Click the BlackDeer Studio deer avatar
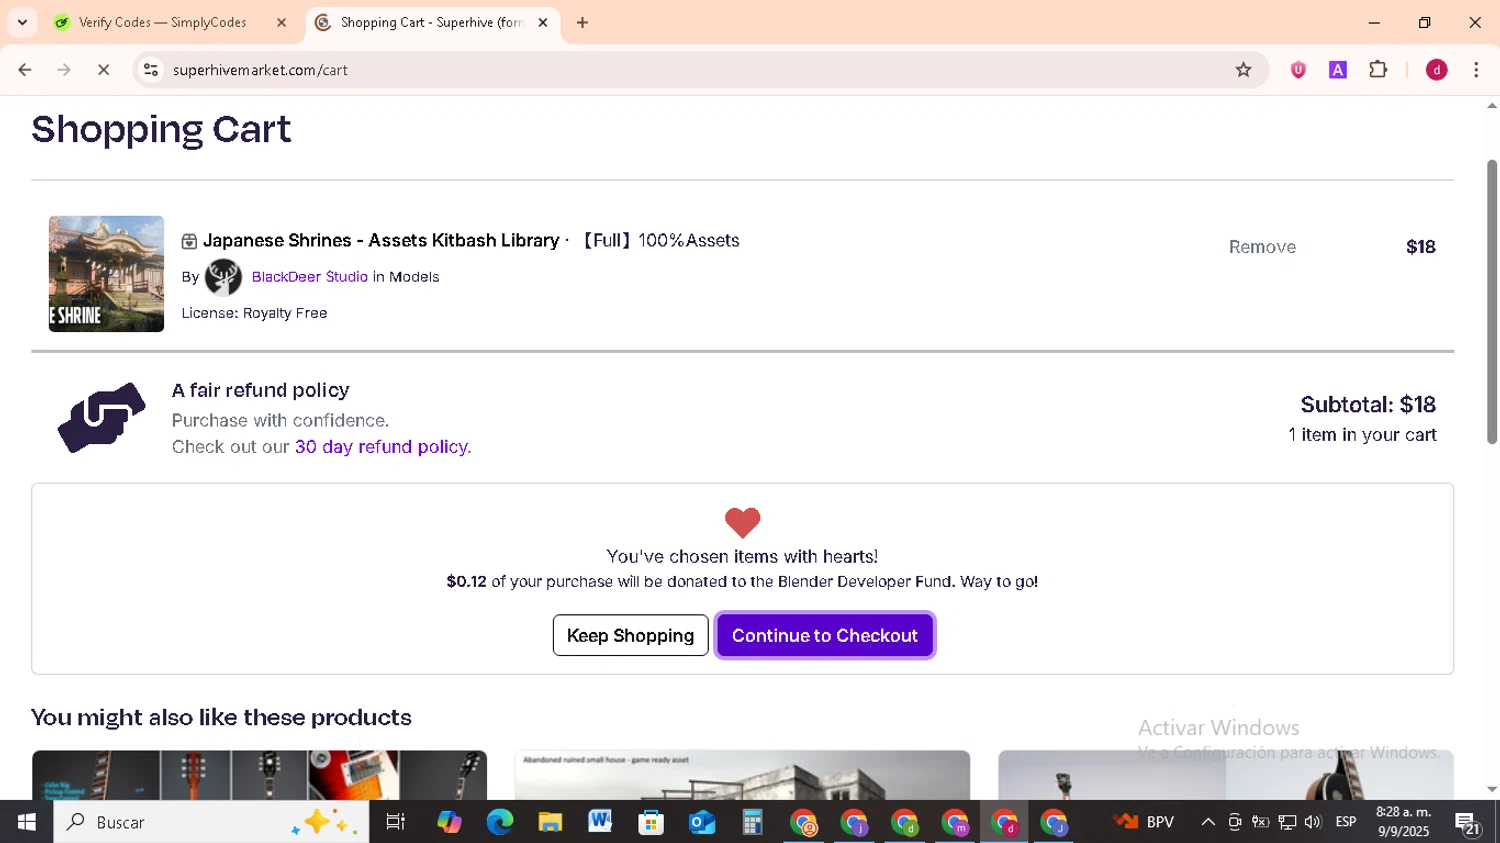 click(x=223, y=277)
